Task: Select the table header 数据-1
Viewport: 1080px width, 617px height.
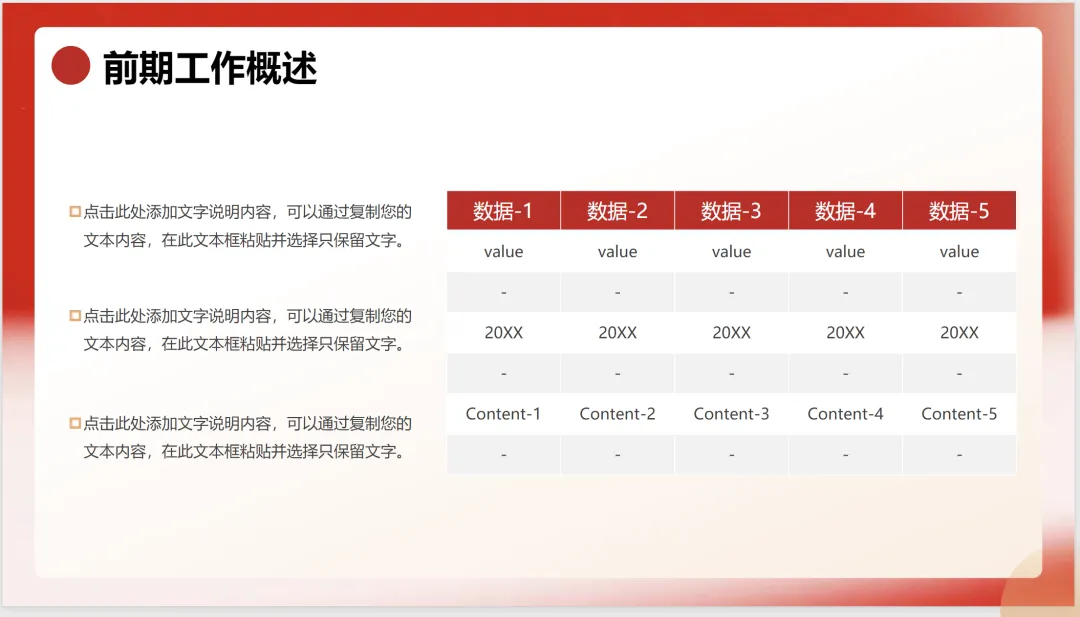Action: coord(503,210)
